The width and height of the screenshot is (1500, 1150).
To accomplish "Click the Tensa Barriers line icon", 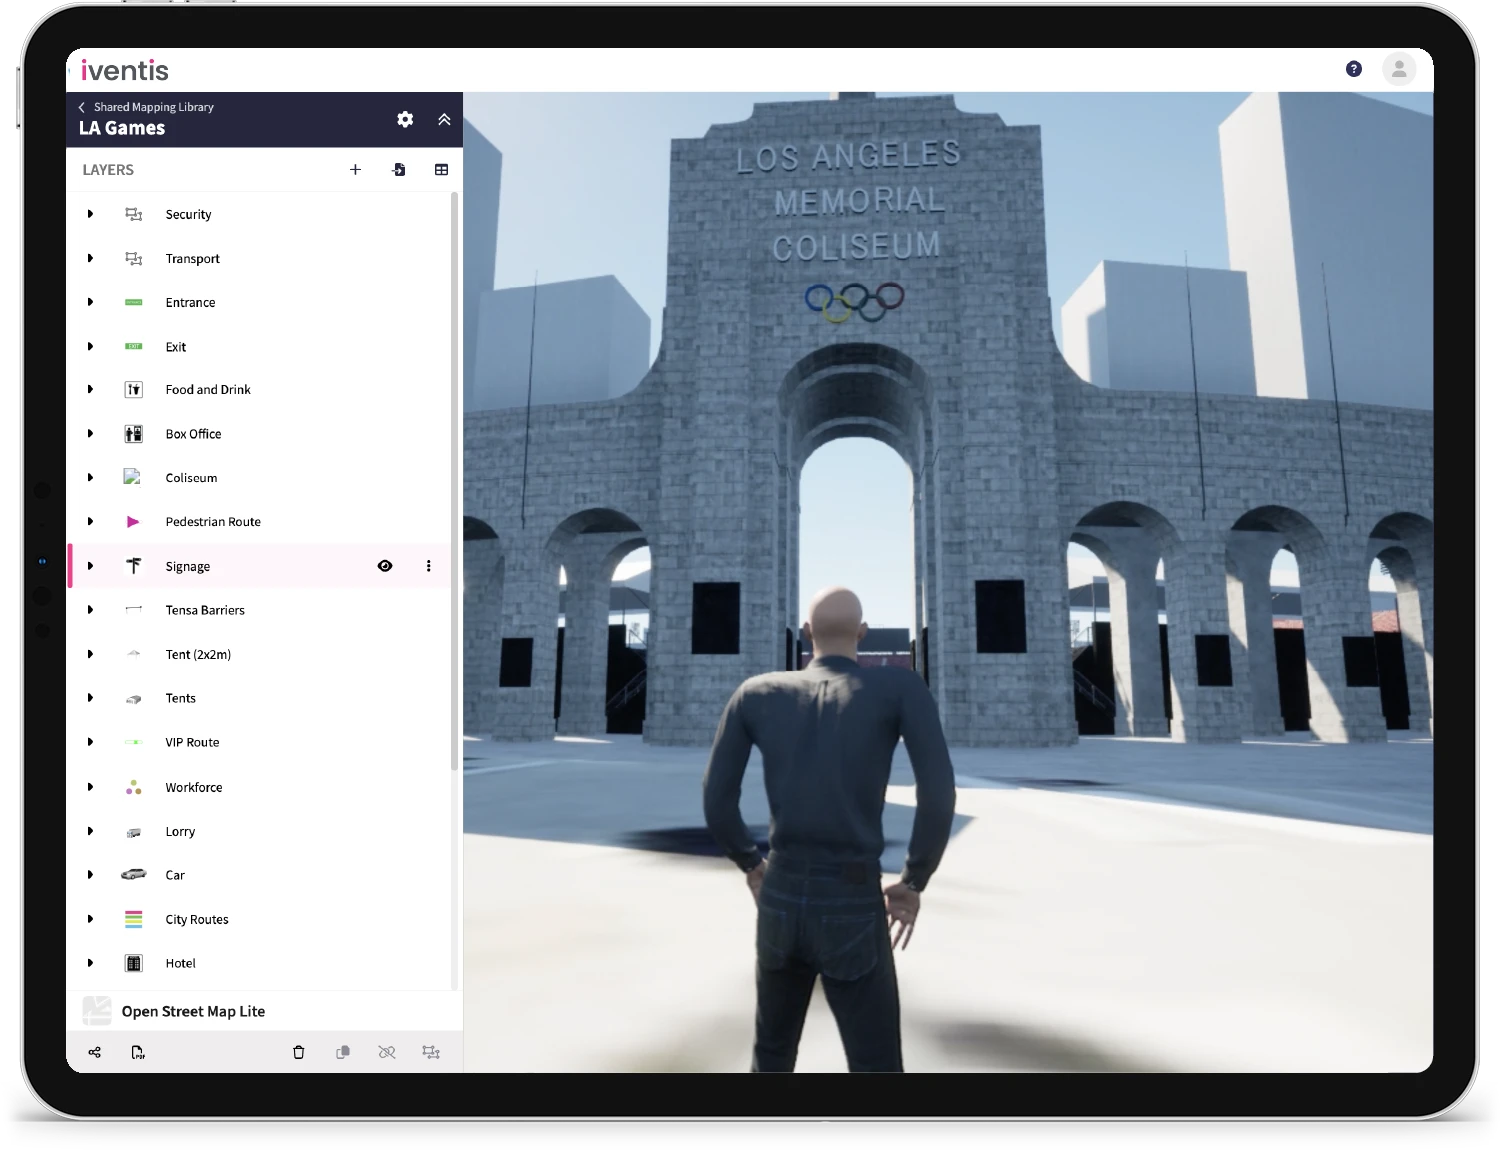I will [x=133, y=609].
